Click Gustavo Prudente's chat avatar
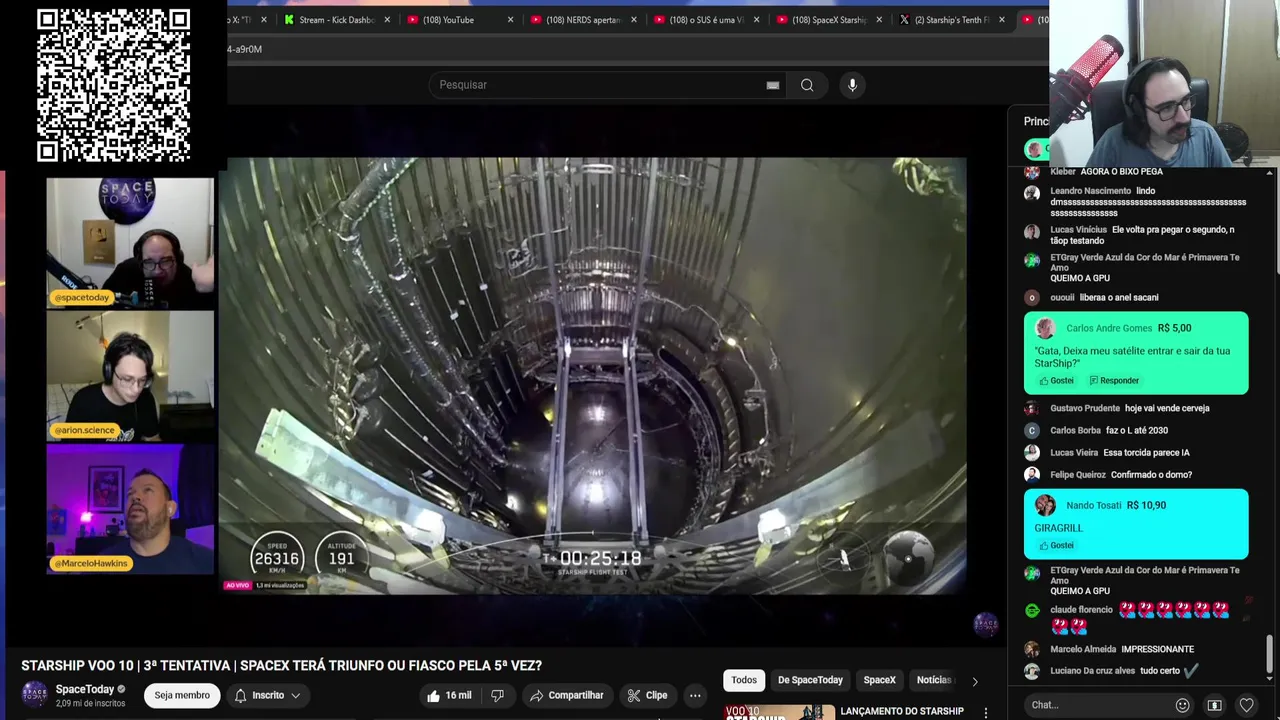 (x=1032, y=408)
